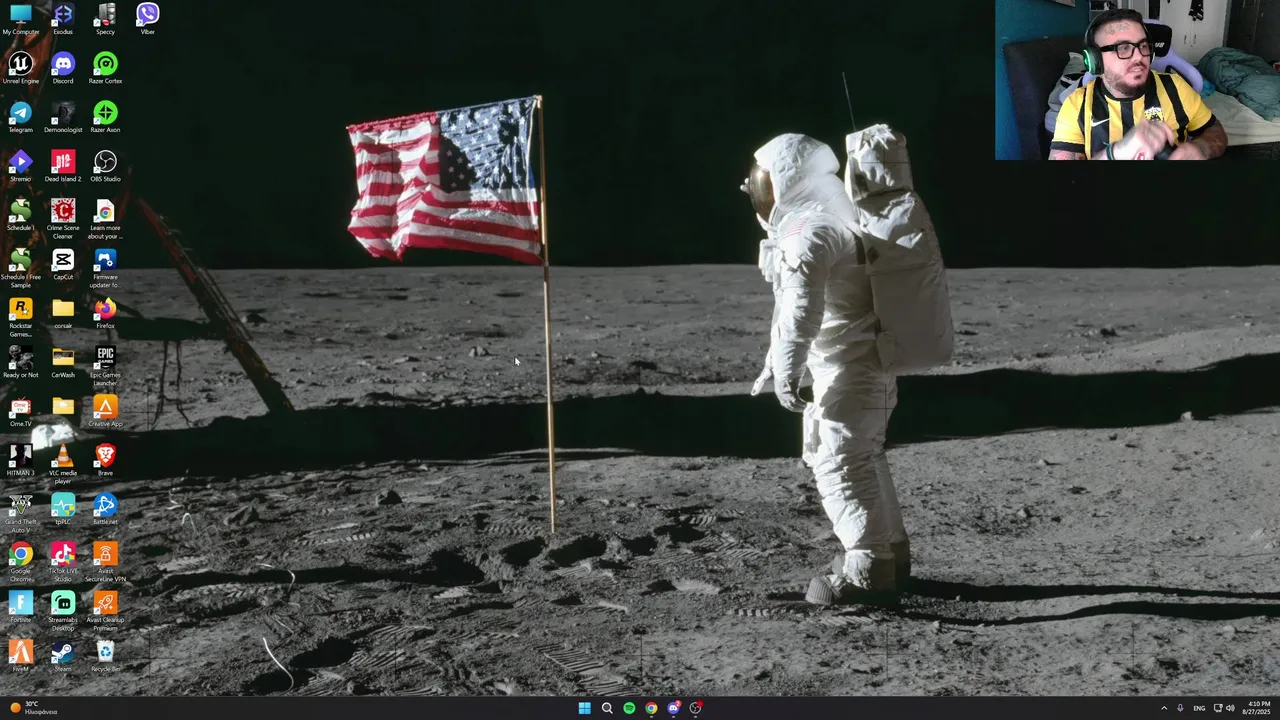The width and height of the screenshot is (1280, 720).
Task: Select the Grand Theft Auto V icon
Action: click(x=20, y=513)
